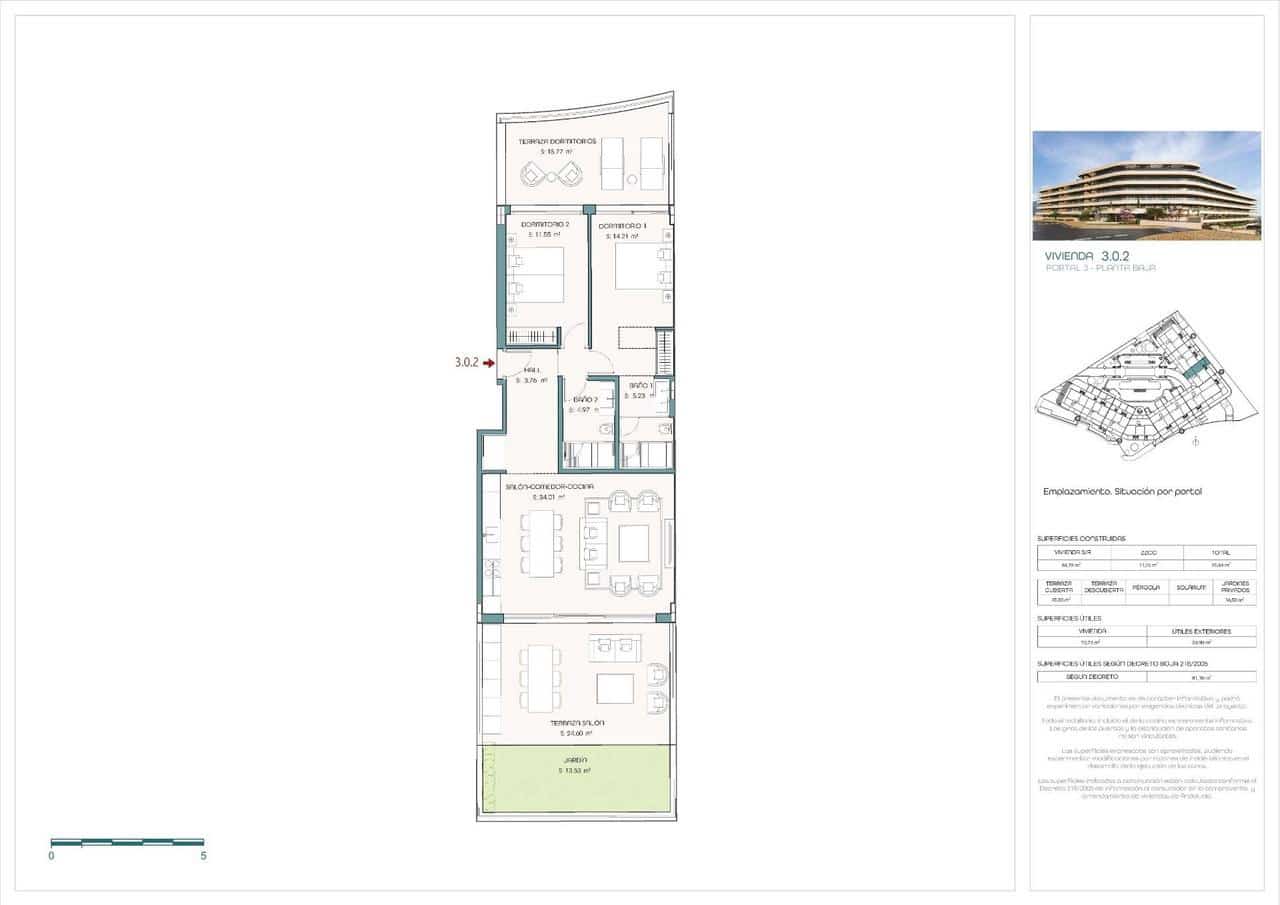
Task: Click 'PORTAL 3 - PLANTA BAJA' subtitle
Action: [x=1100, y=269]
